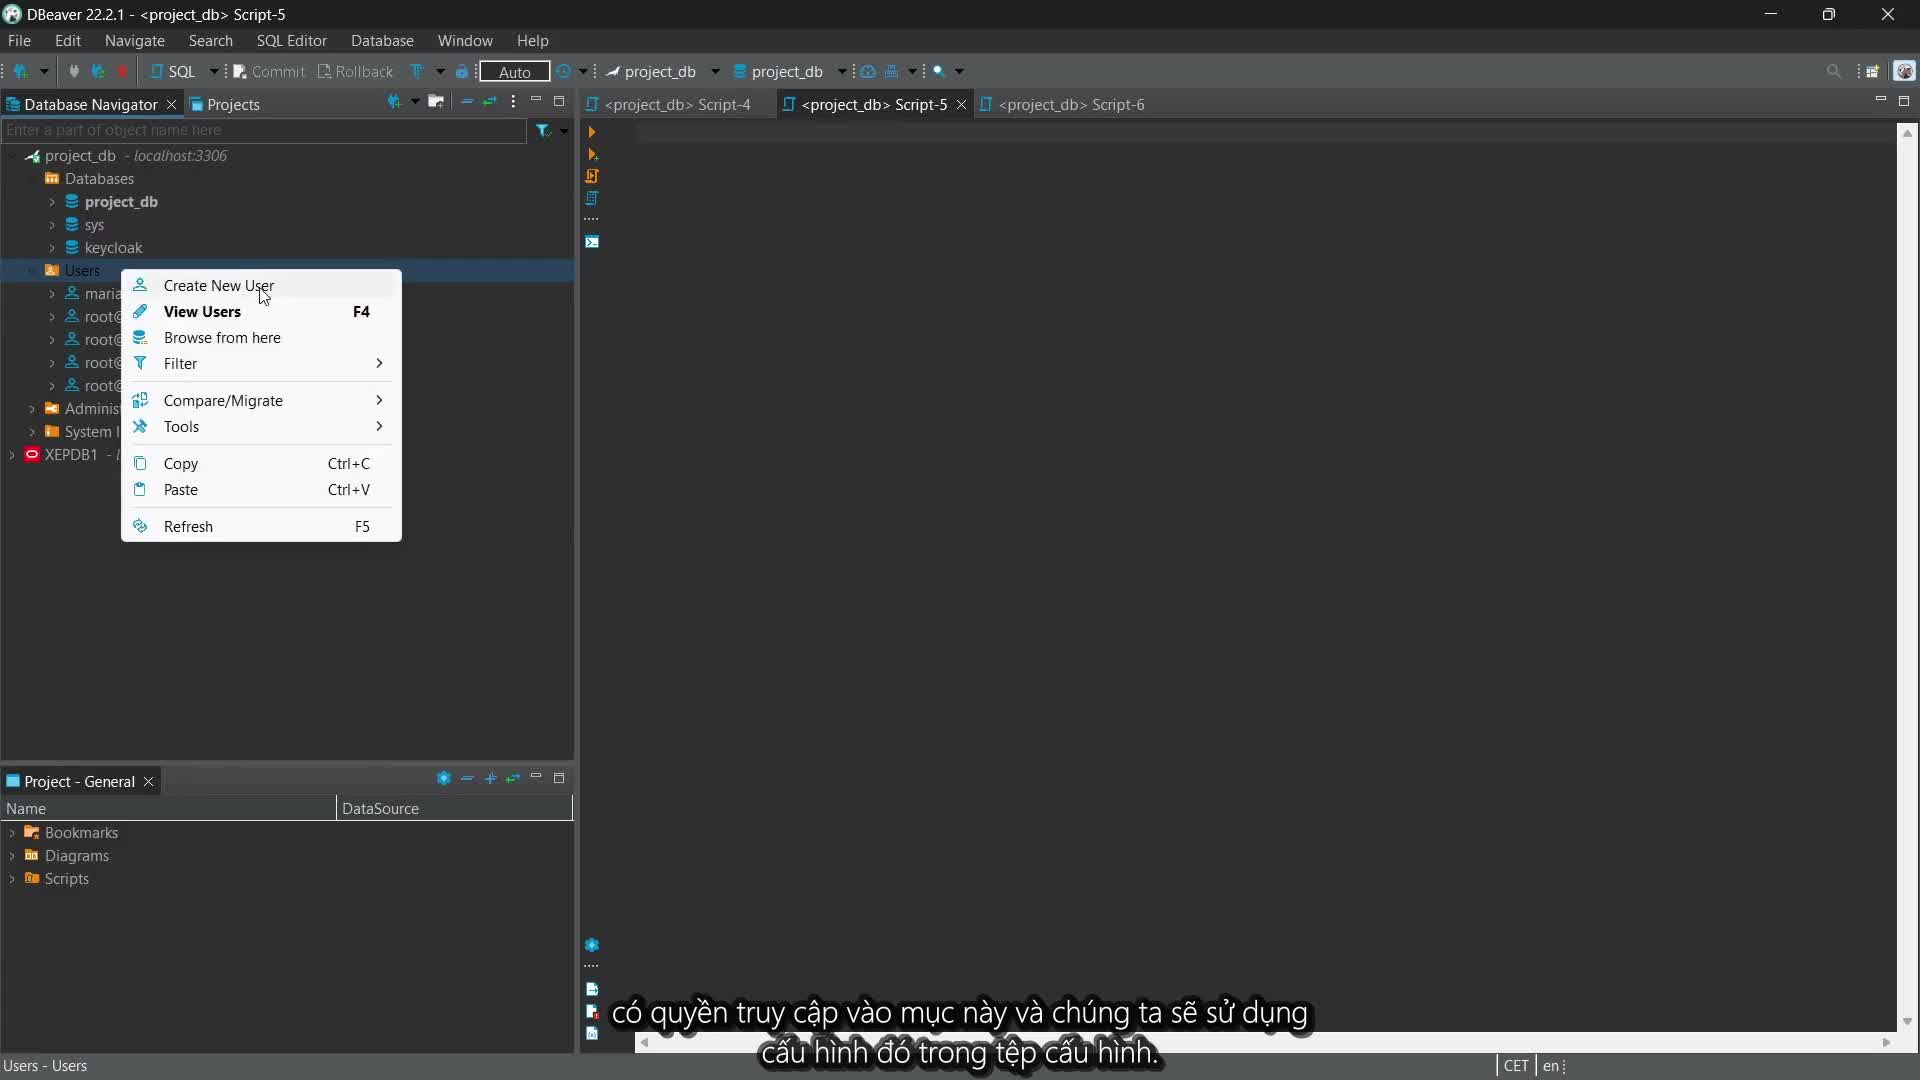This screenshot has height=1080, width=1920.
Task: Click the editor vertical scrollbar down arrow
Action: [1907, 1021]
